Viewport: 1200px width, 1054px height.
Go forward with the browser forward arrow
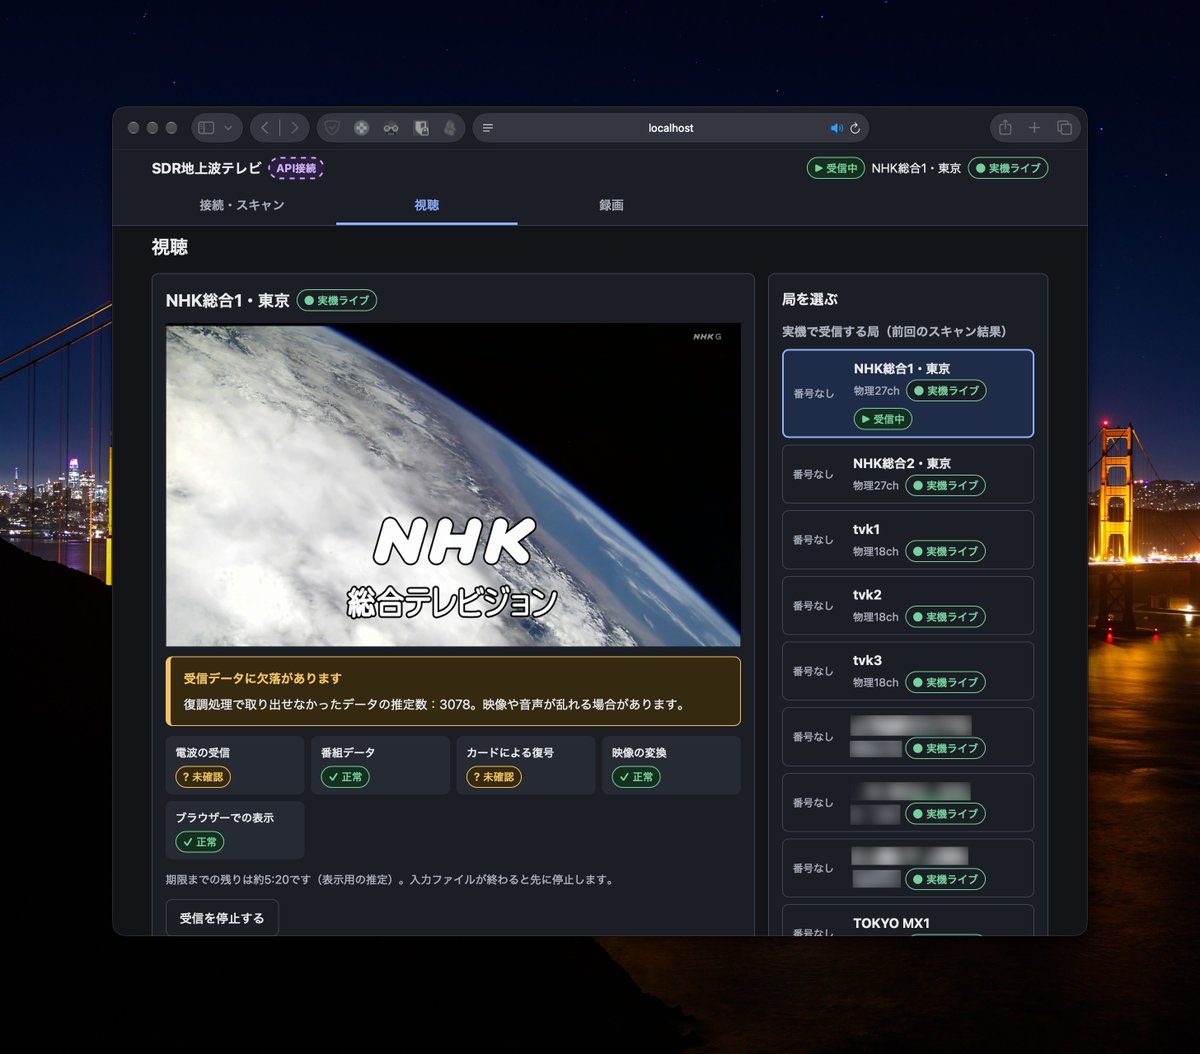pos(294,128)
